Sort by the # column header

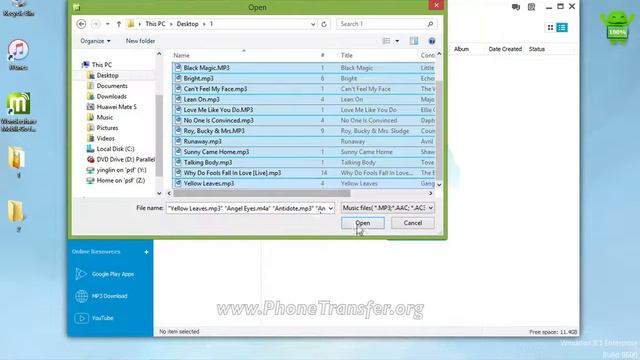[322, 55]
